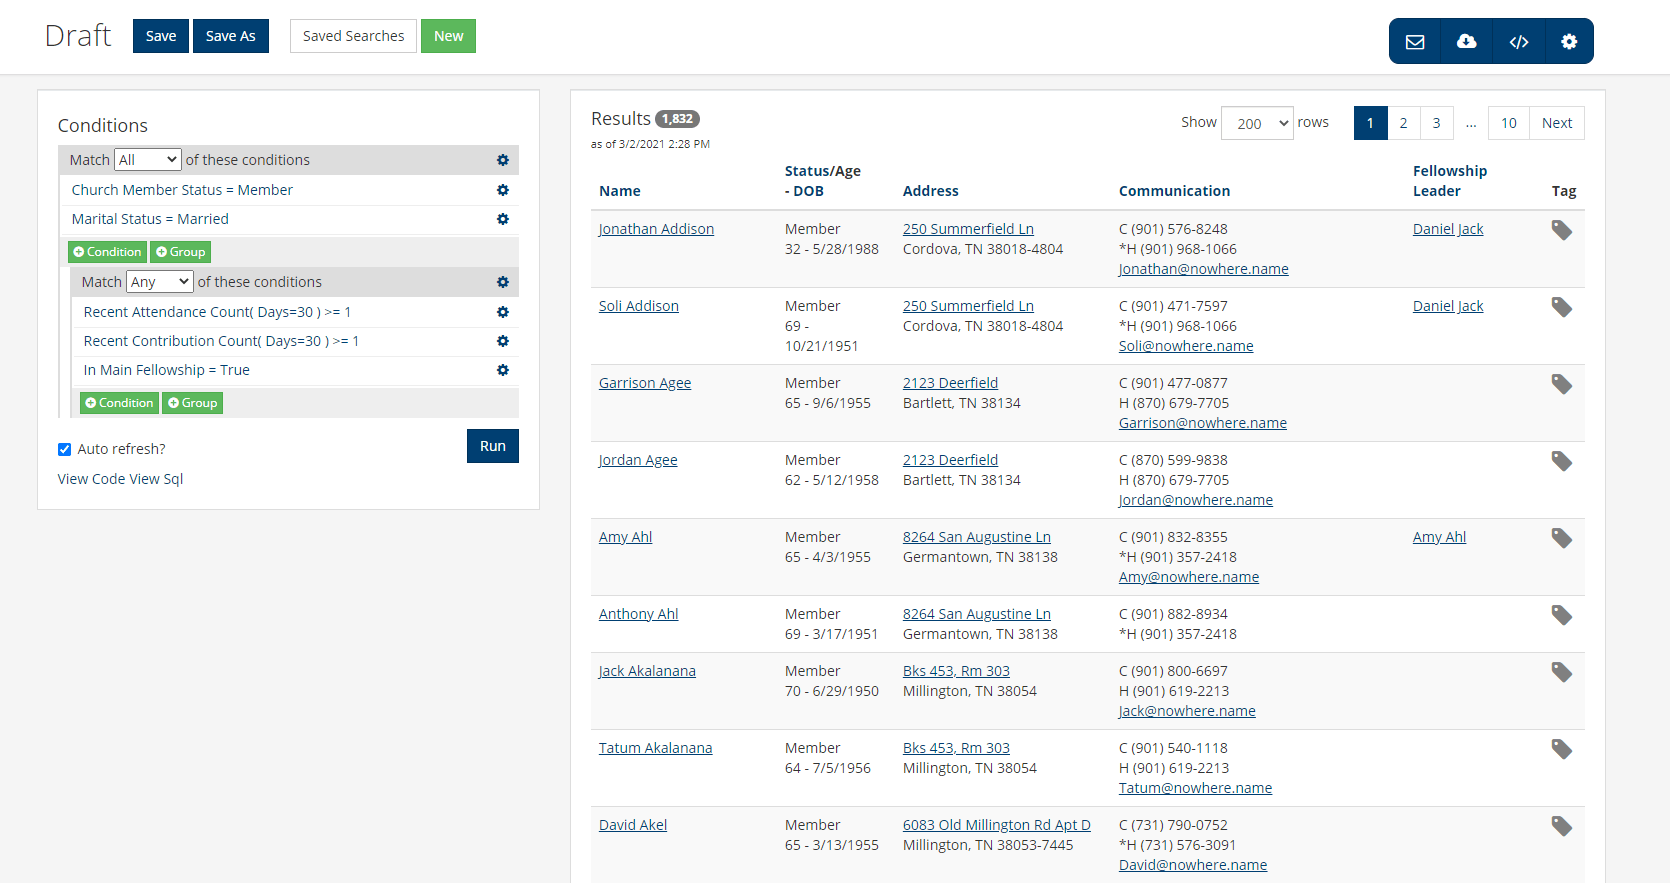The height and width of the screenshot is (883, 1670).
Task: Open gear for Marital Status condition
Action: tap(503, 219)
